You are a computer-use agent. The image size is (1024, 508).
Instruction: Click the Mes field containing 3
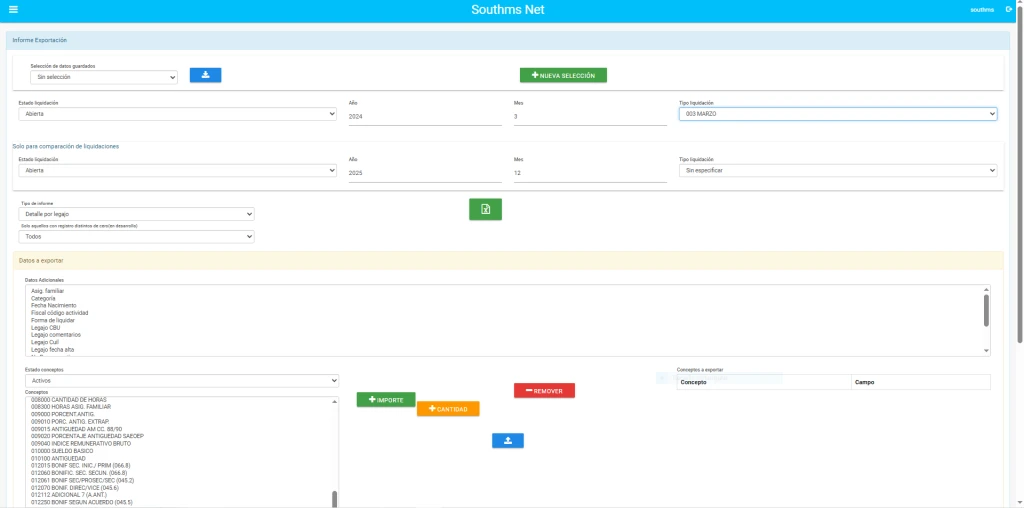[590, 117]
